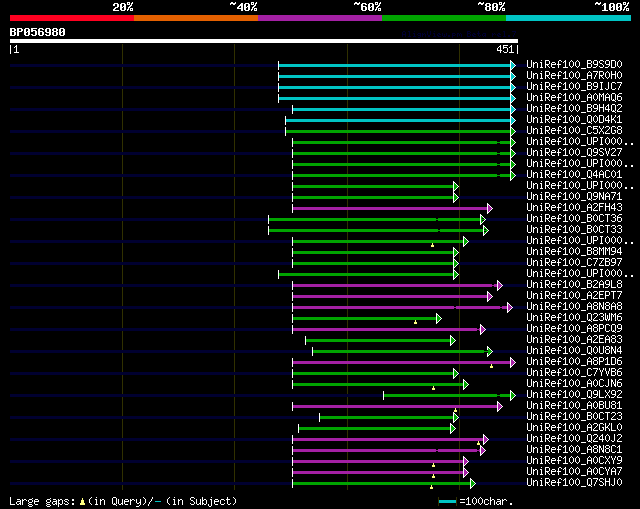Screen dimensions: 640x509
Task: Click the yellow gap marker under the Q240J2 bar
Action: 478,443
